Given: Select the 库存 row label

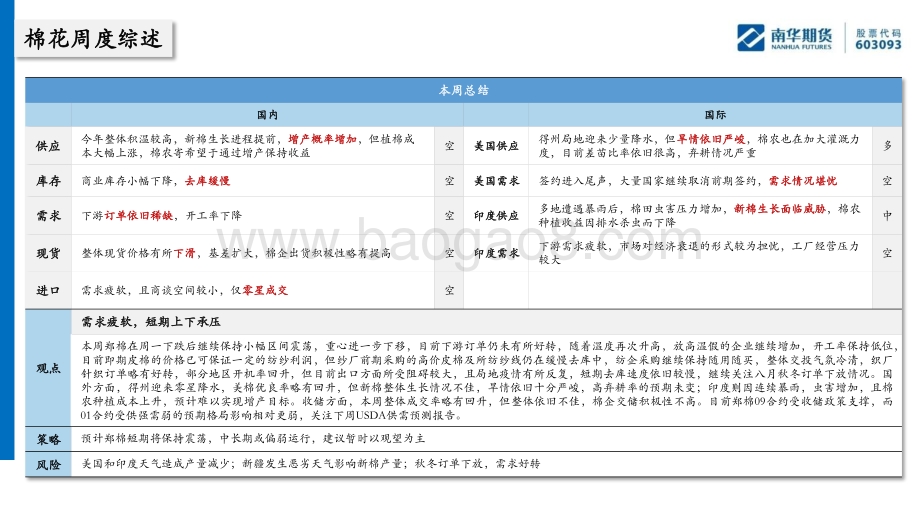Looking at the screenshot, I should click(48, 181).
